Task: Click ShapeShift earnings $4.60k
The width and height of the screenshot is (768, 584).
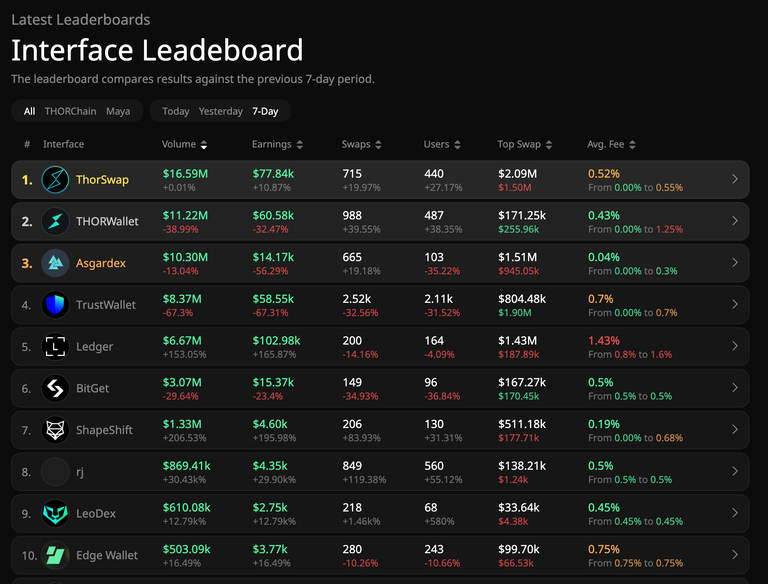Action: (270, 424)
